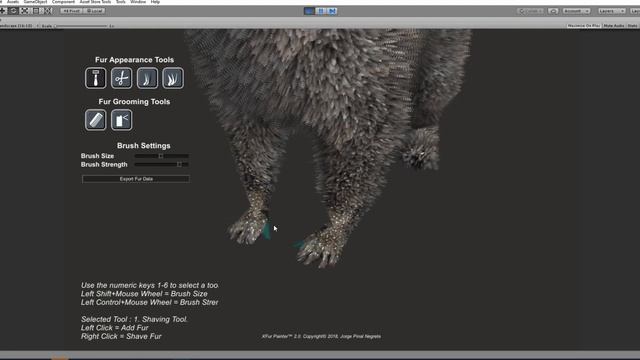Adjust the Game view Scale slider
Screen dimensions: 640x360
(x=81, y=26)
